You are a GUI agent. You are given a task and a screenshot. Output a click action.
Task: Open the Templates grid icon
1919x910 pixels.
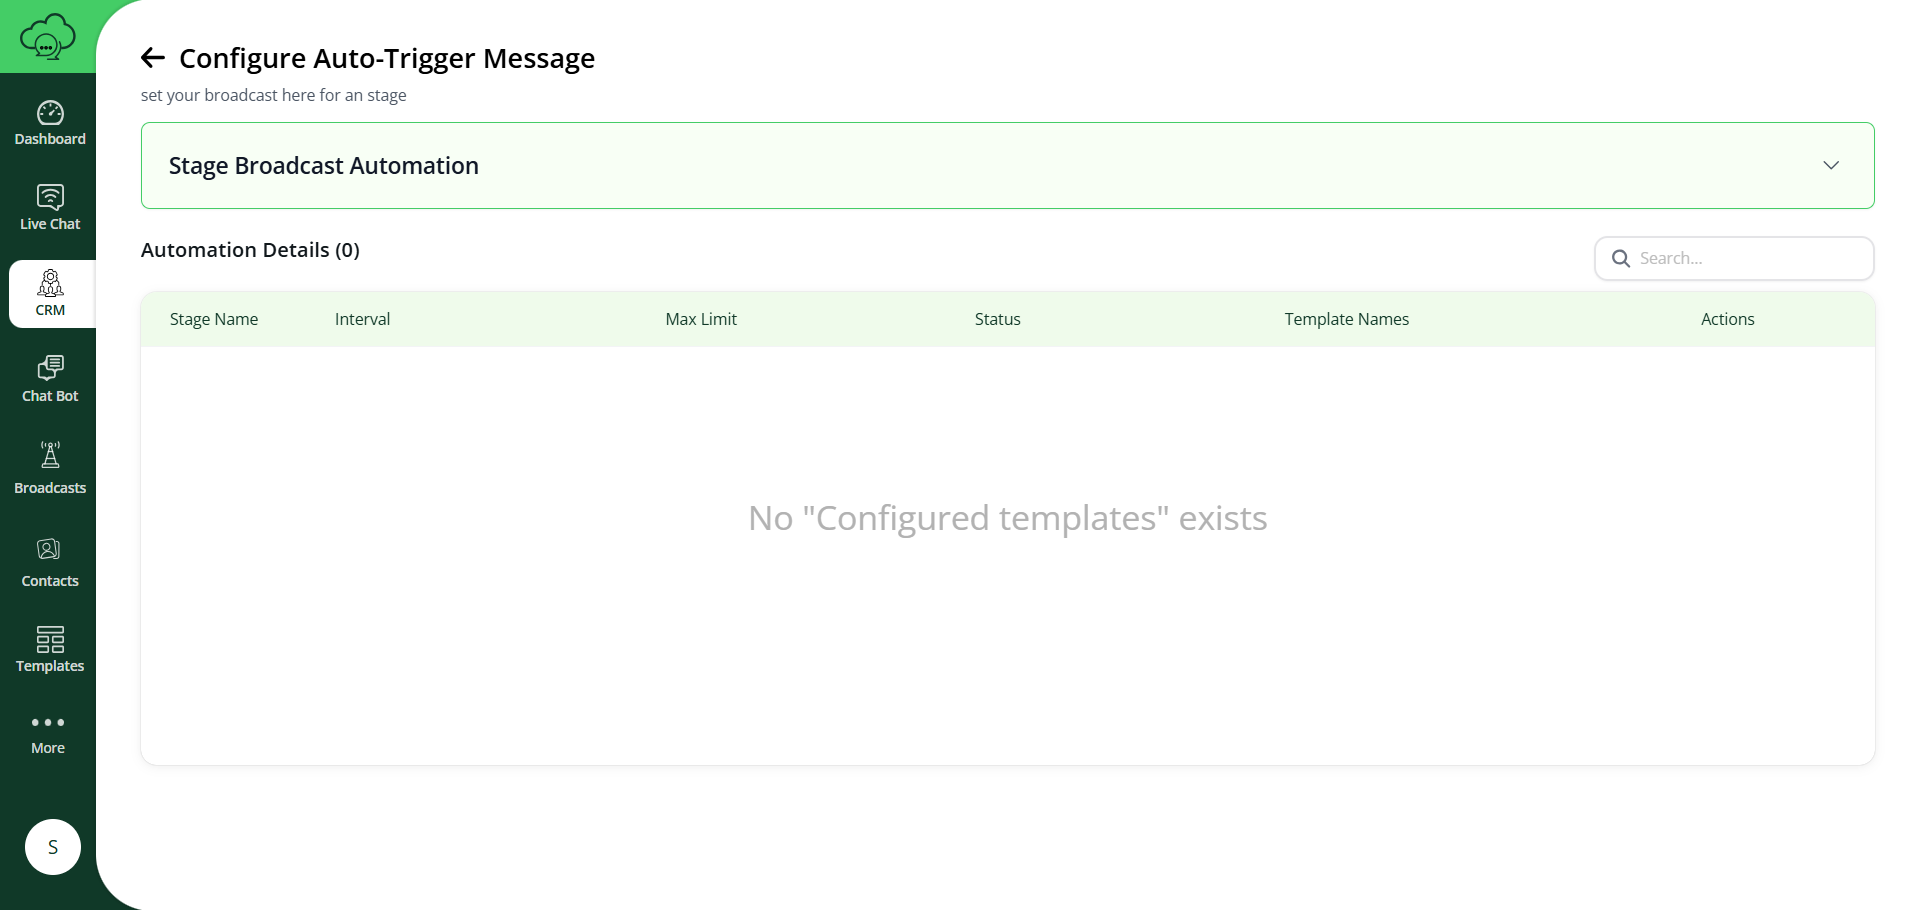pyautogui.click(x=50, y=639)
